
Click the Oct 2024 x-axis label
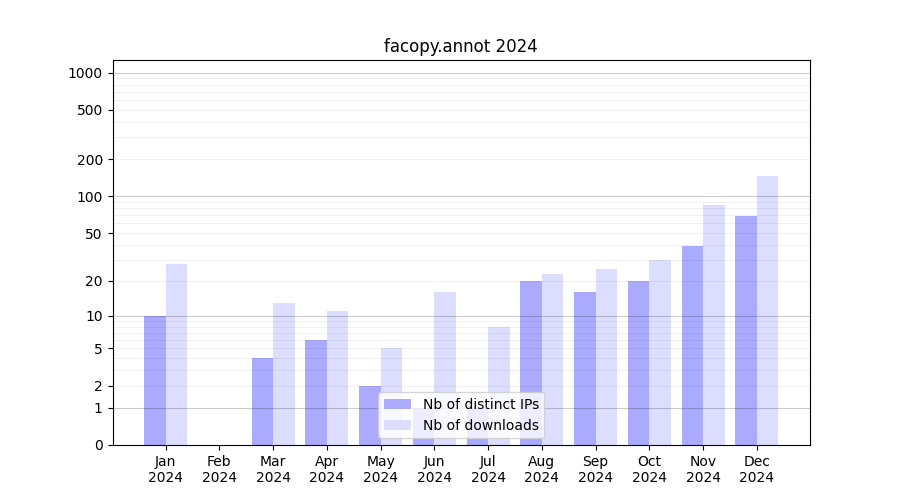coord(649,469)
